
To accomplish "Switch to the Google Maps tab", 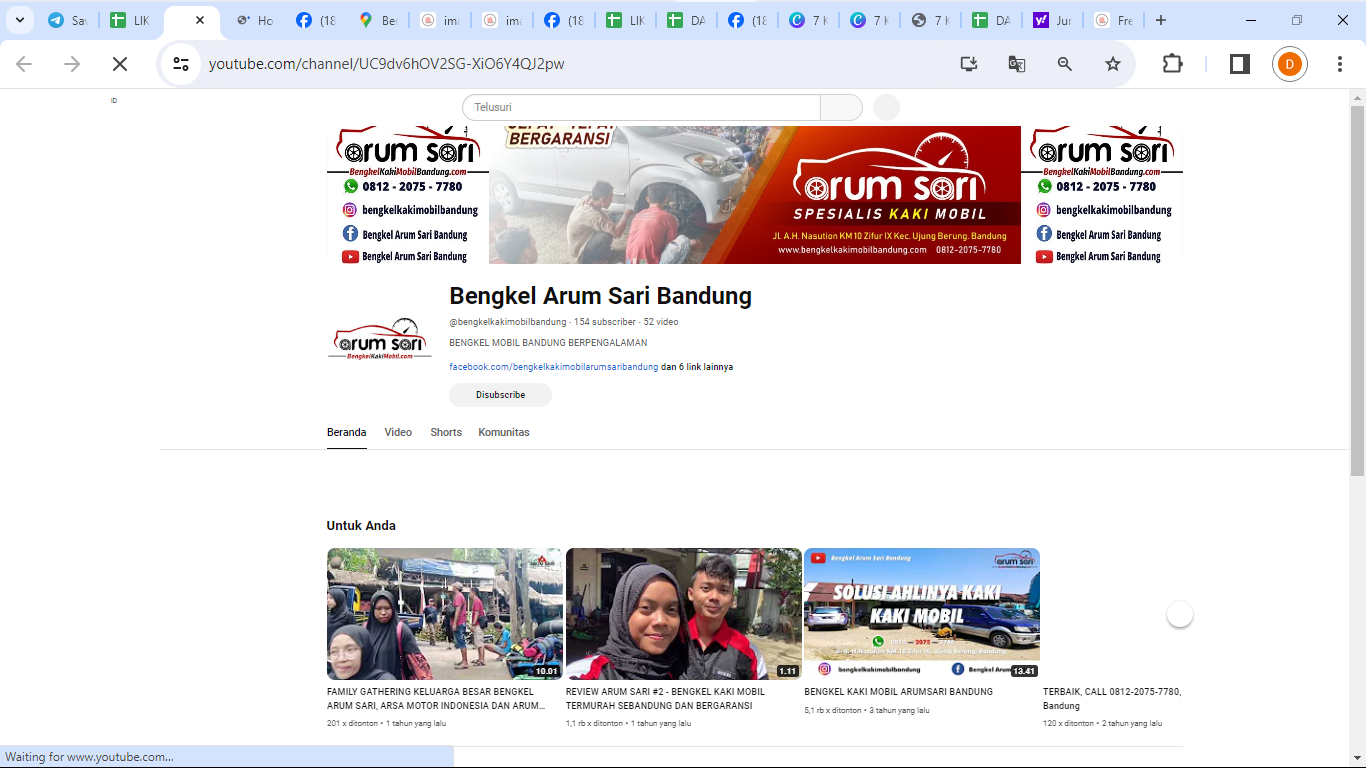I will (378, 20).
